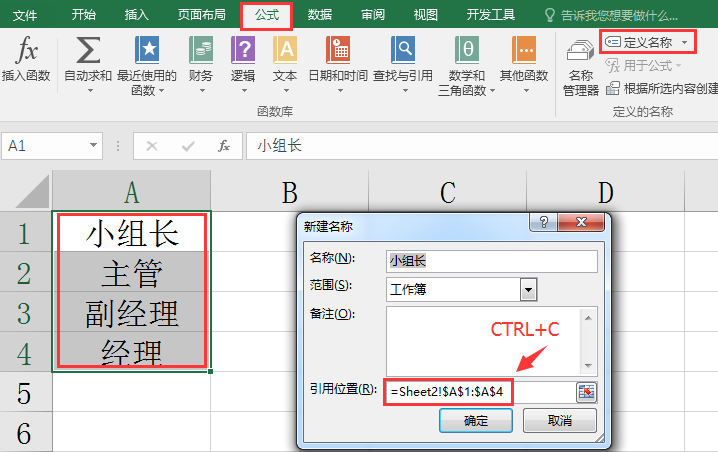Click Create from Selection (根据所选内容创建)
718x452 pixels.
(662, 88)
